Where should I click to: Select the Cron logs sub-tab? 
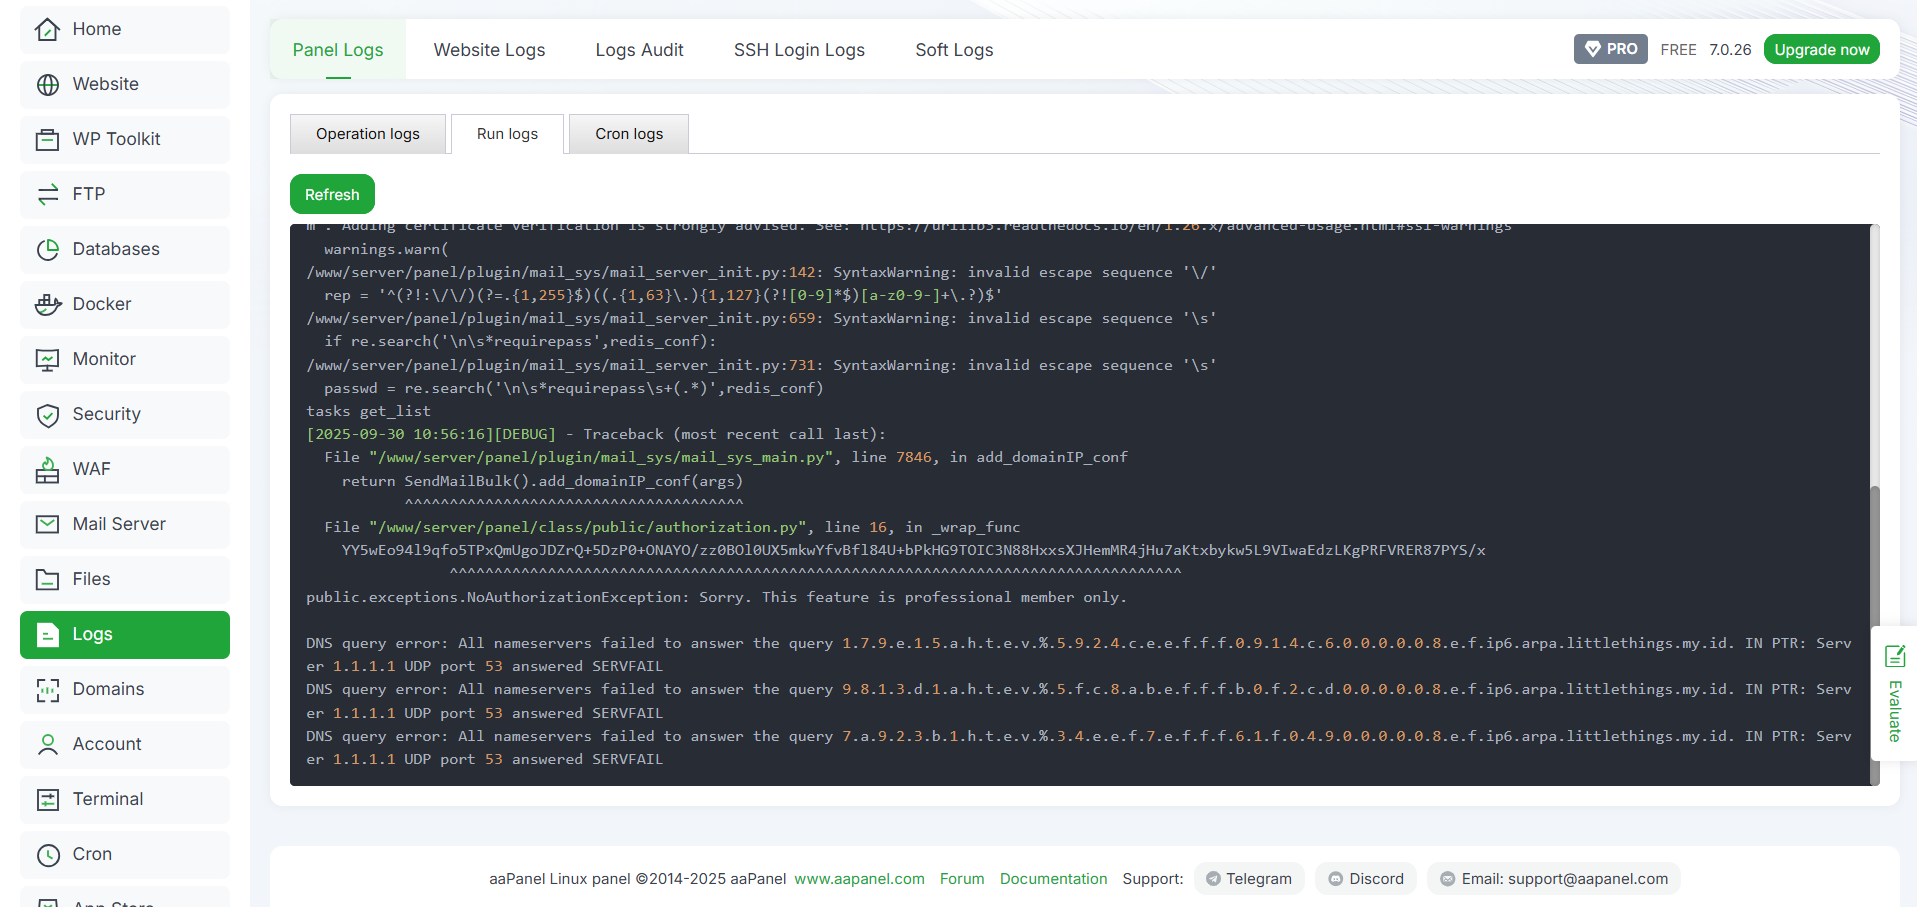point(629,134)
